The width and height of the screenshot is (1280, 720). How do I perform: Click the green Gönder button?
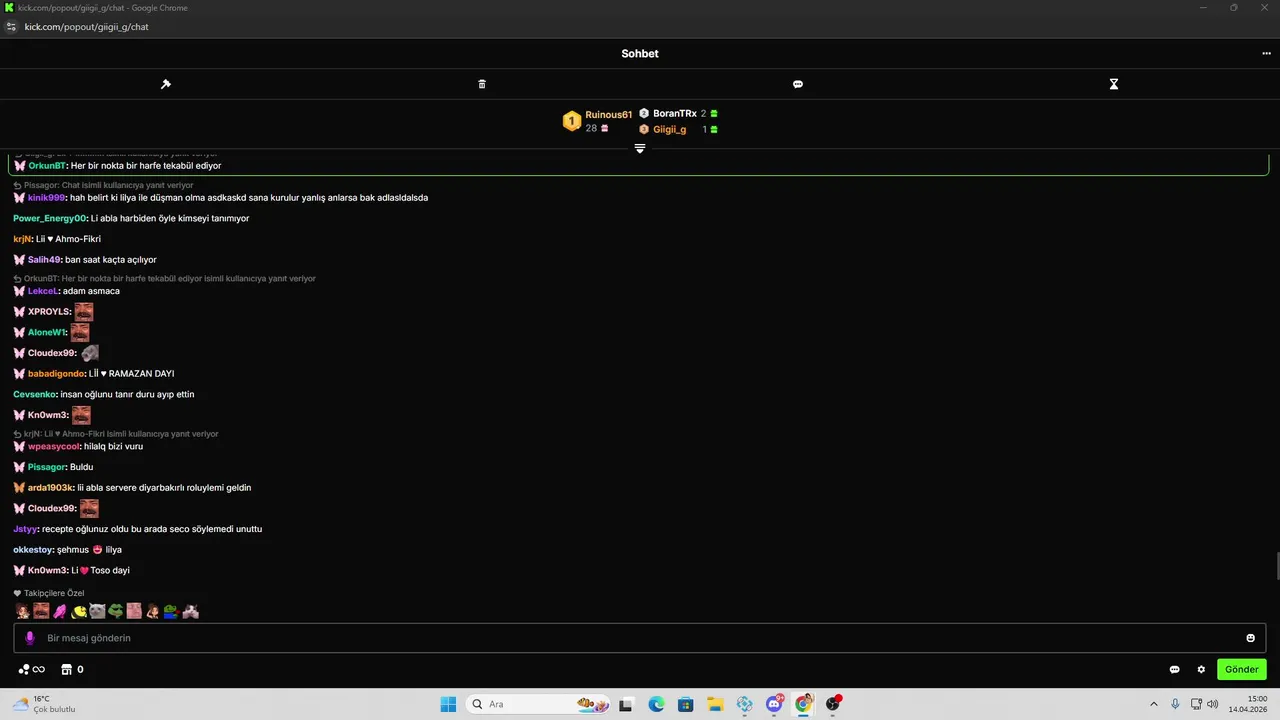click(x=1241, y=670)
